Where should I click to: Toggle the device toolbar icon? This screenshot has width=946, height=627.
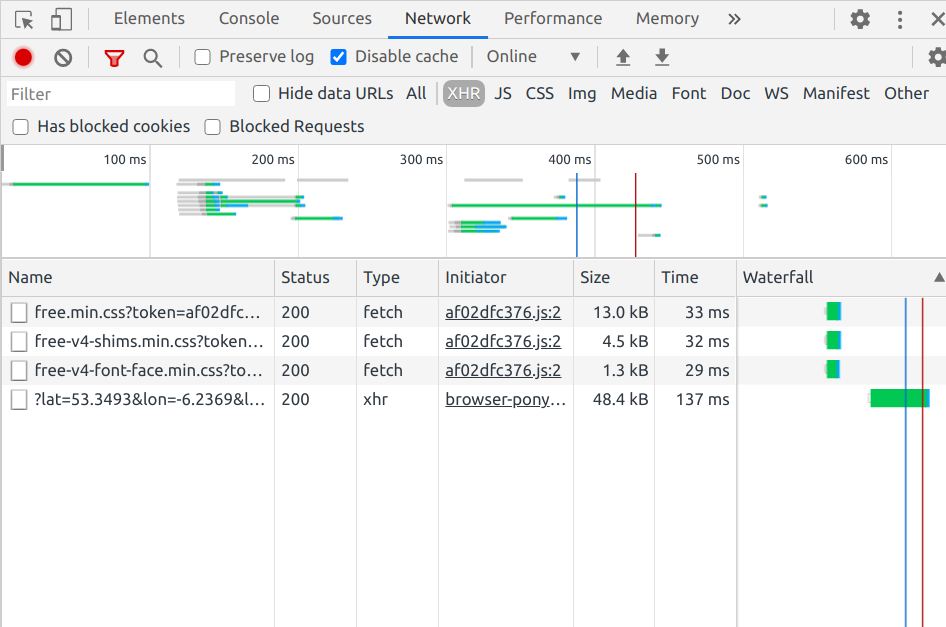[x=62, y=19]
